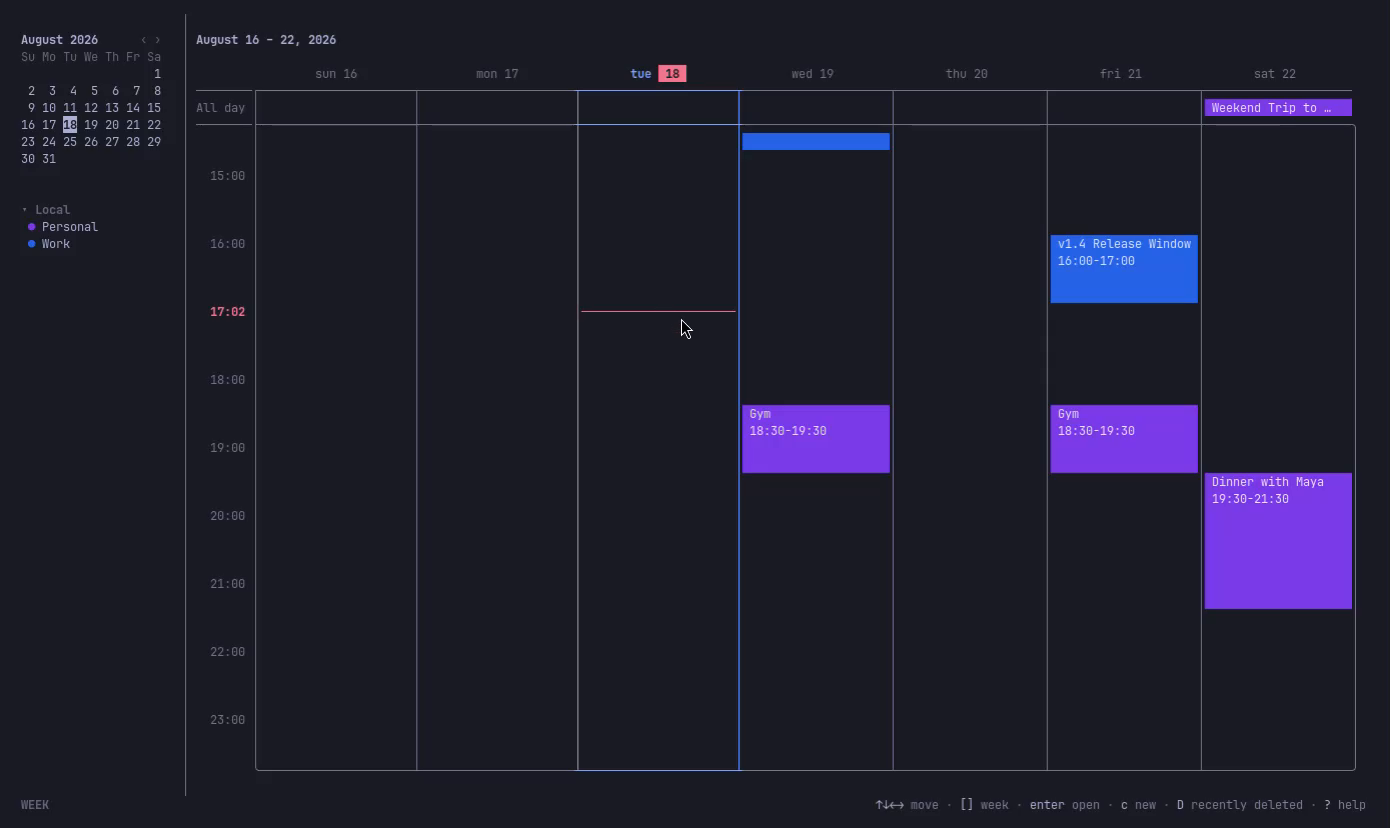This screenshot has width=1390, height=828.
Task: Pick August 1 in mini calendar
Action: (157, 74)
